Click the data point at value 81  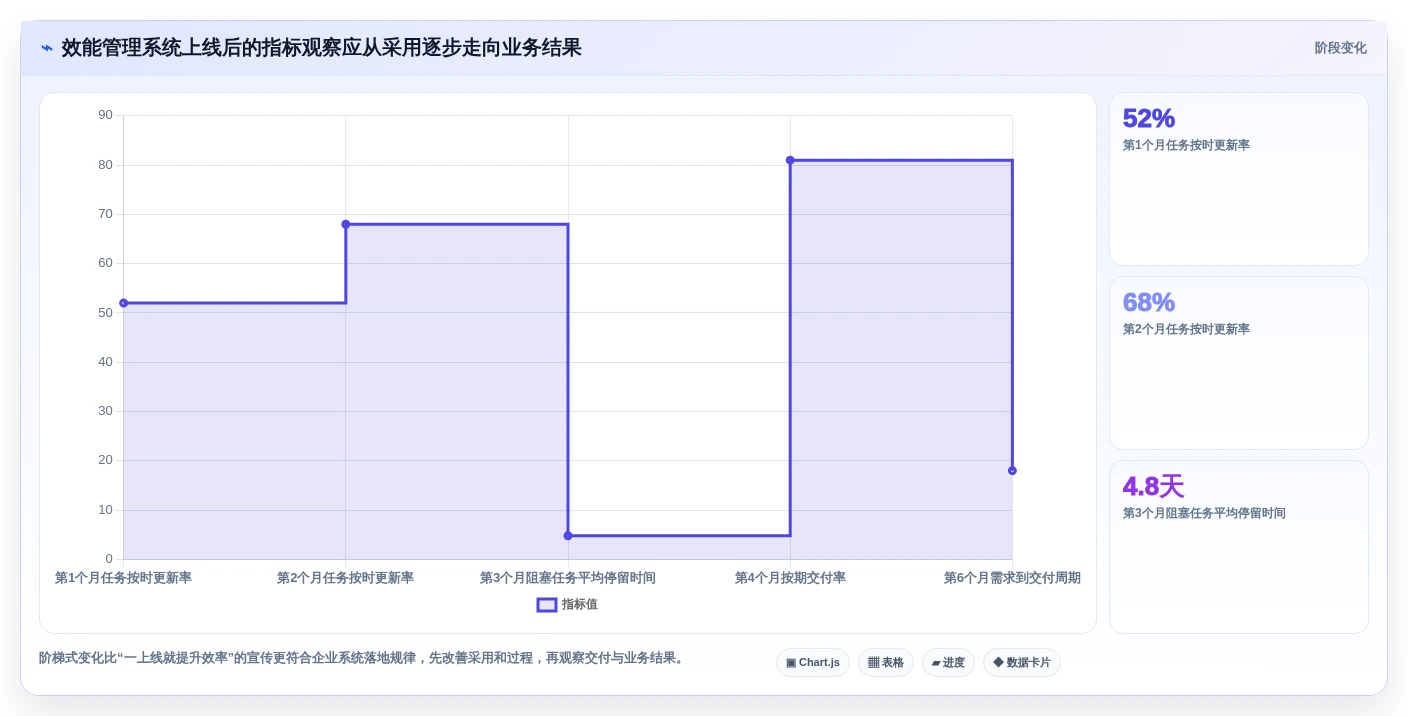click(x=790, y=160)
